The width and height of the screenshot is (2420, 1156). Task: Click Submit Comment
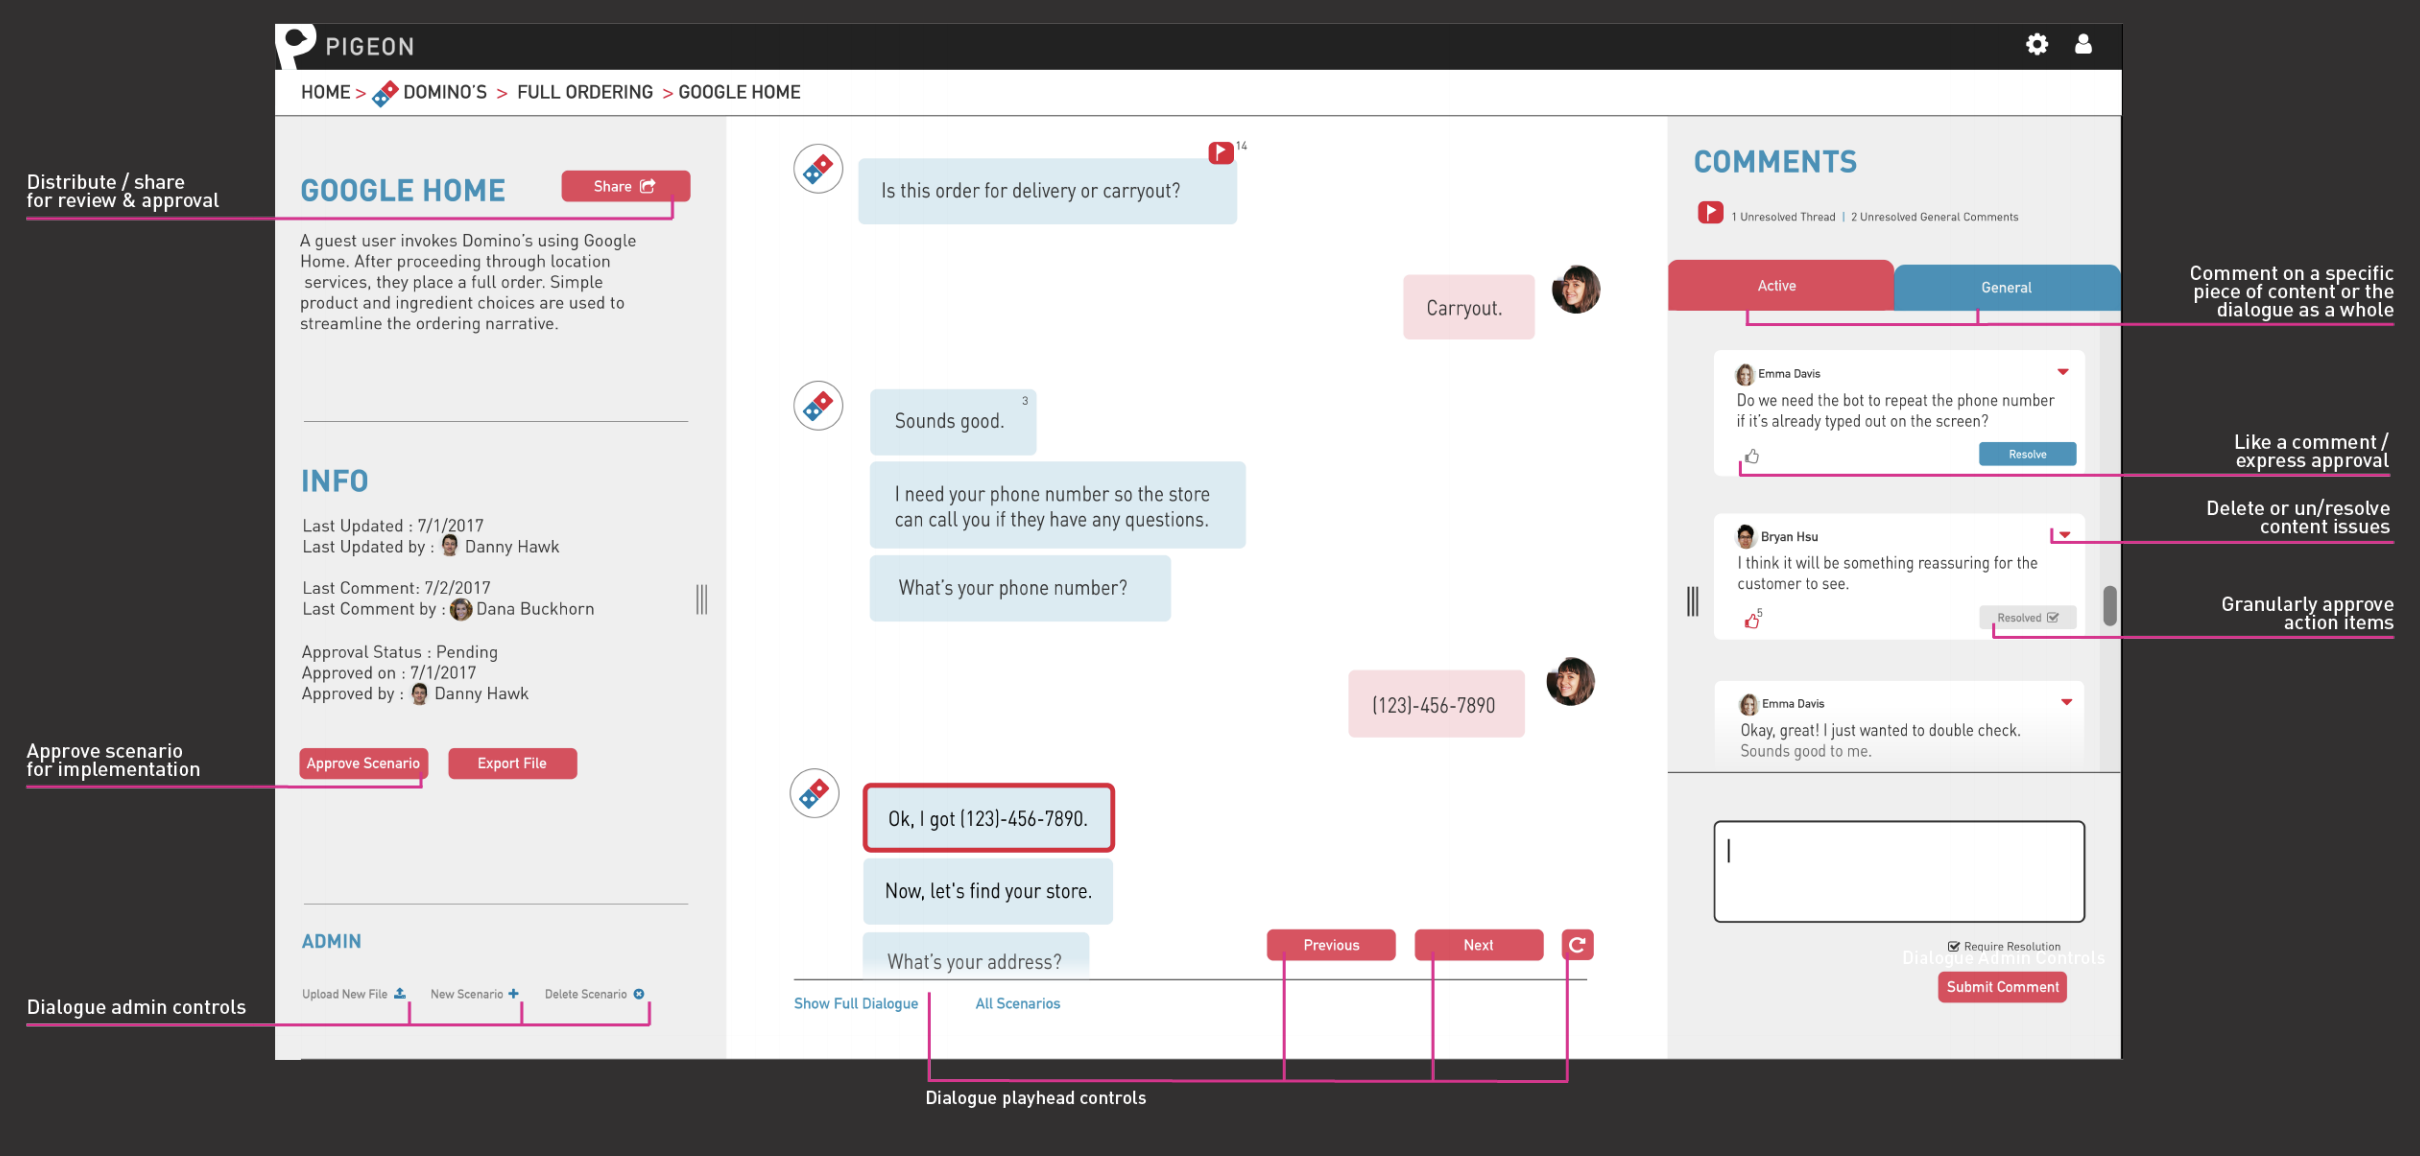2002,987
